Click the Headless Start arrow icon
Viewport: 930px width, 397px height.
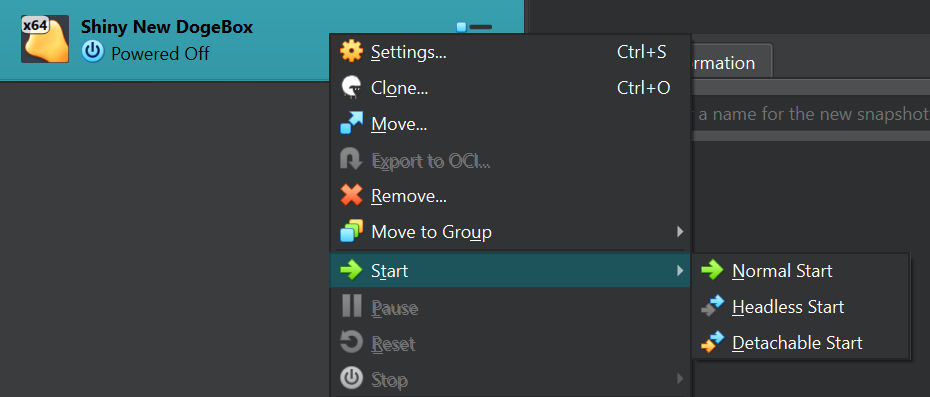(x=712, y=307)
